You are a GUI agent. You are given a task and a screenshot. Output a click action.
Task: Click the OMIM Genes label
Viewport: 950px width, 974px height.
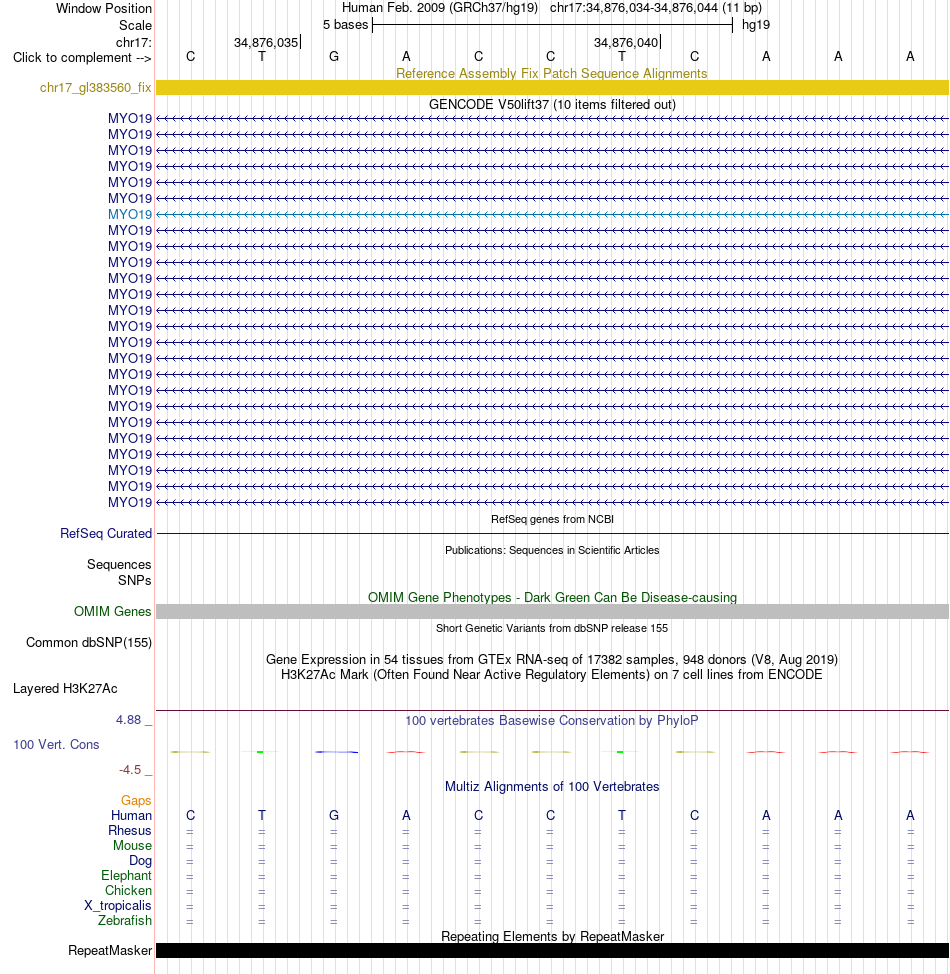pos(112,611)
